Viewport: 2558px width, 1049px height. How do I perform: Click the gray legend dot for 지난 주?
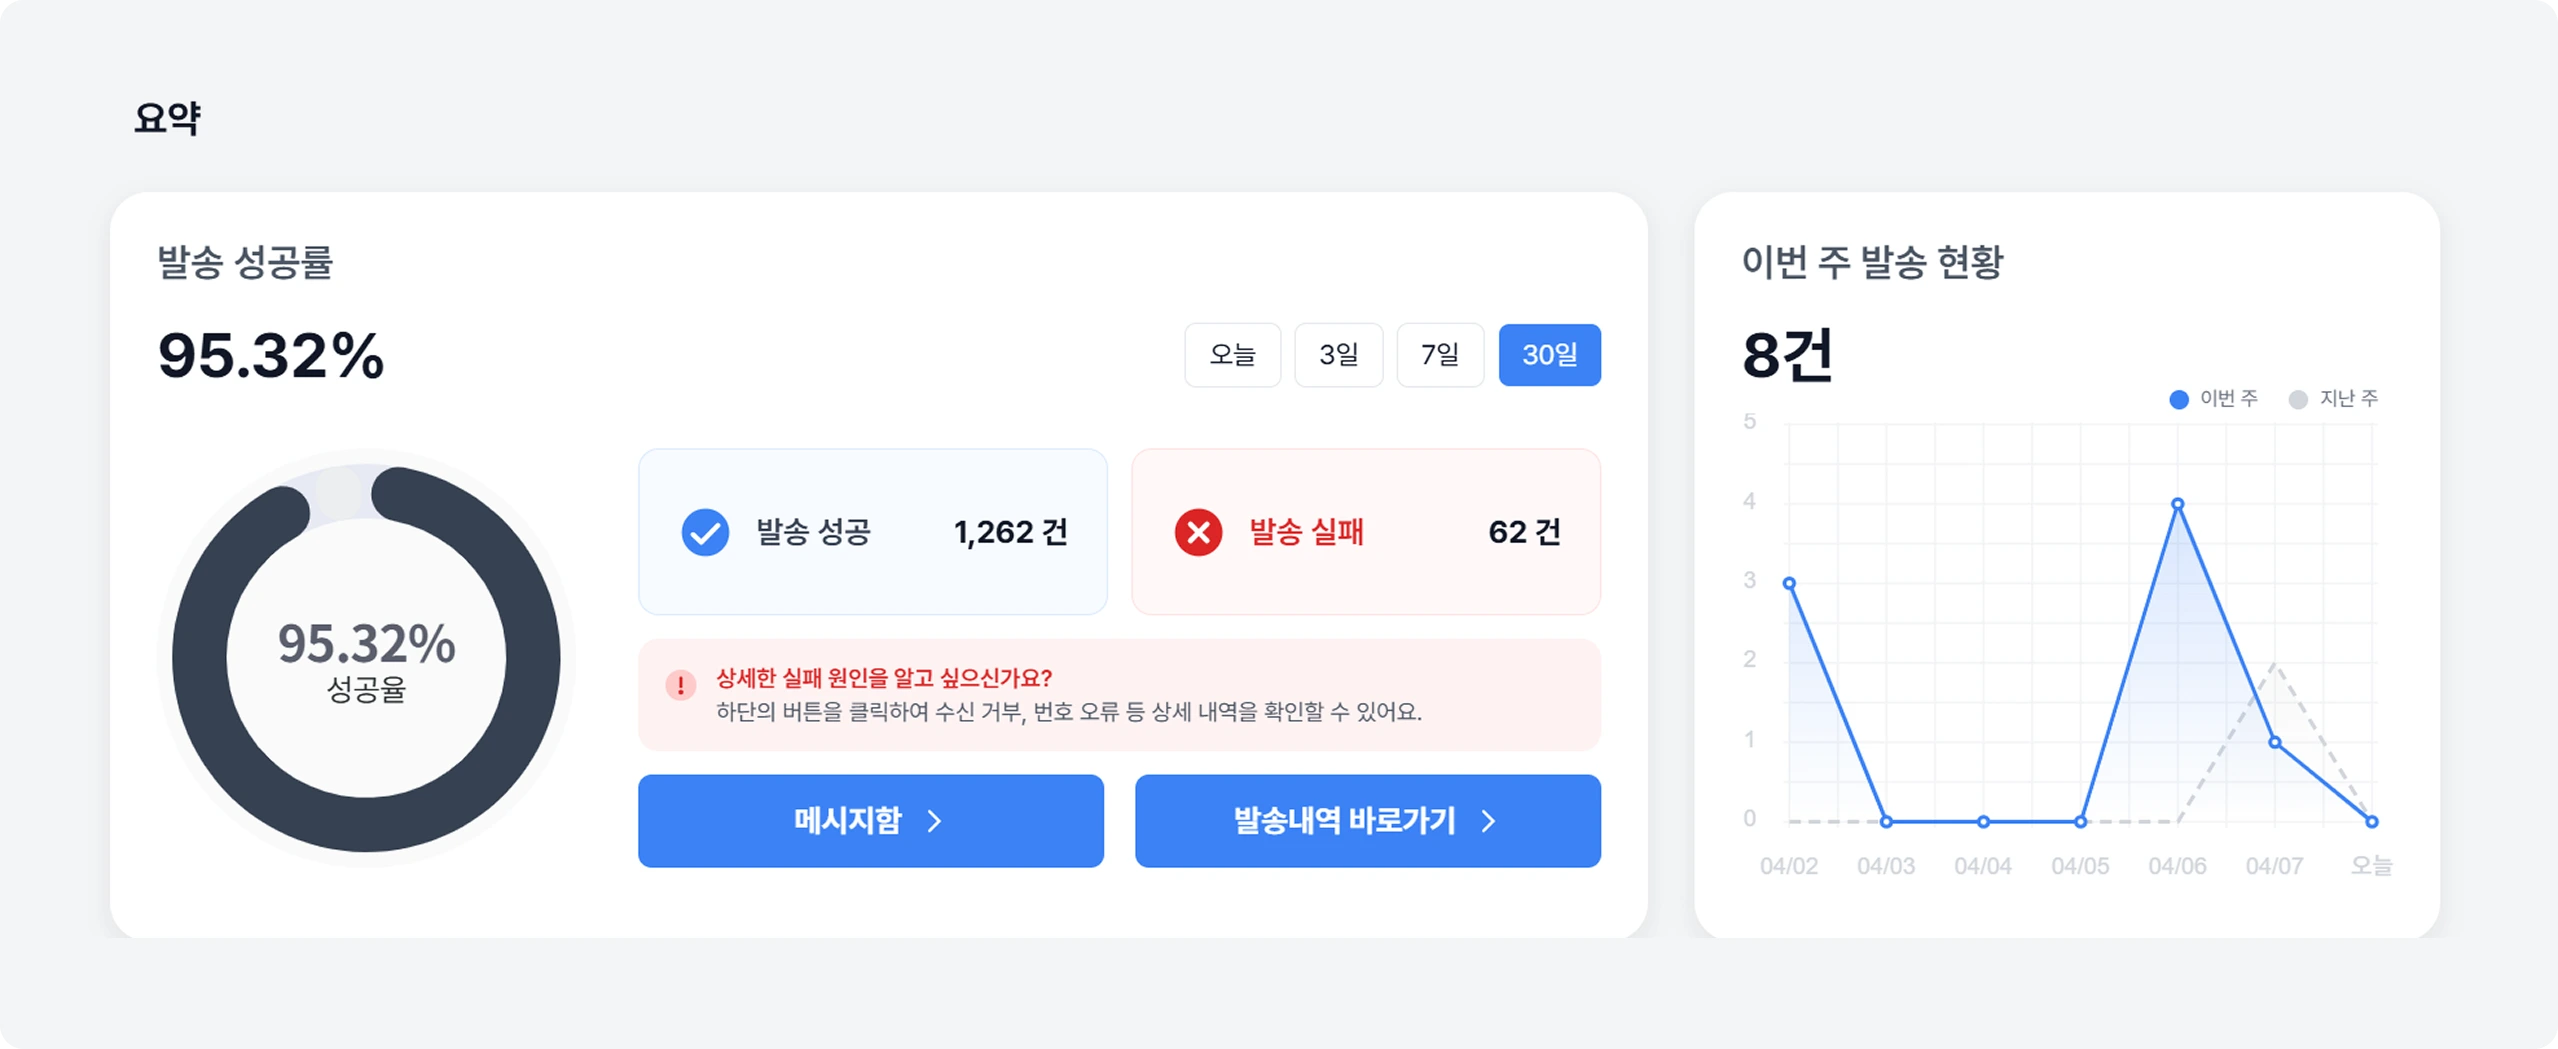[x=2296, y=399]
